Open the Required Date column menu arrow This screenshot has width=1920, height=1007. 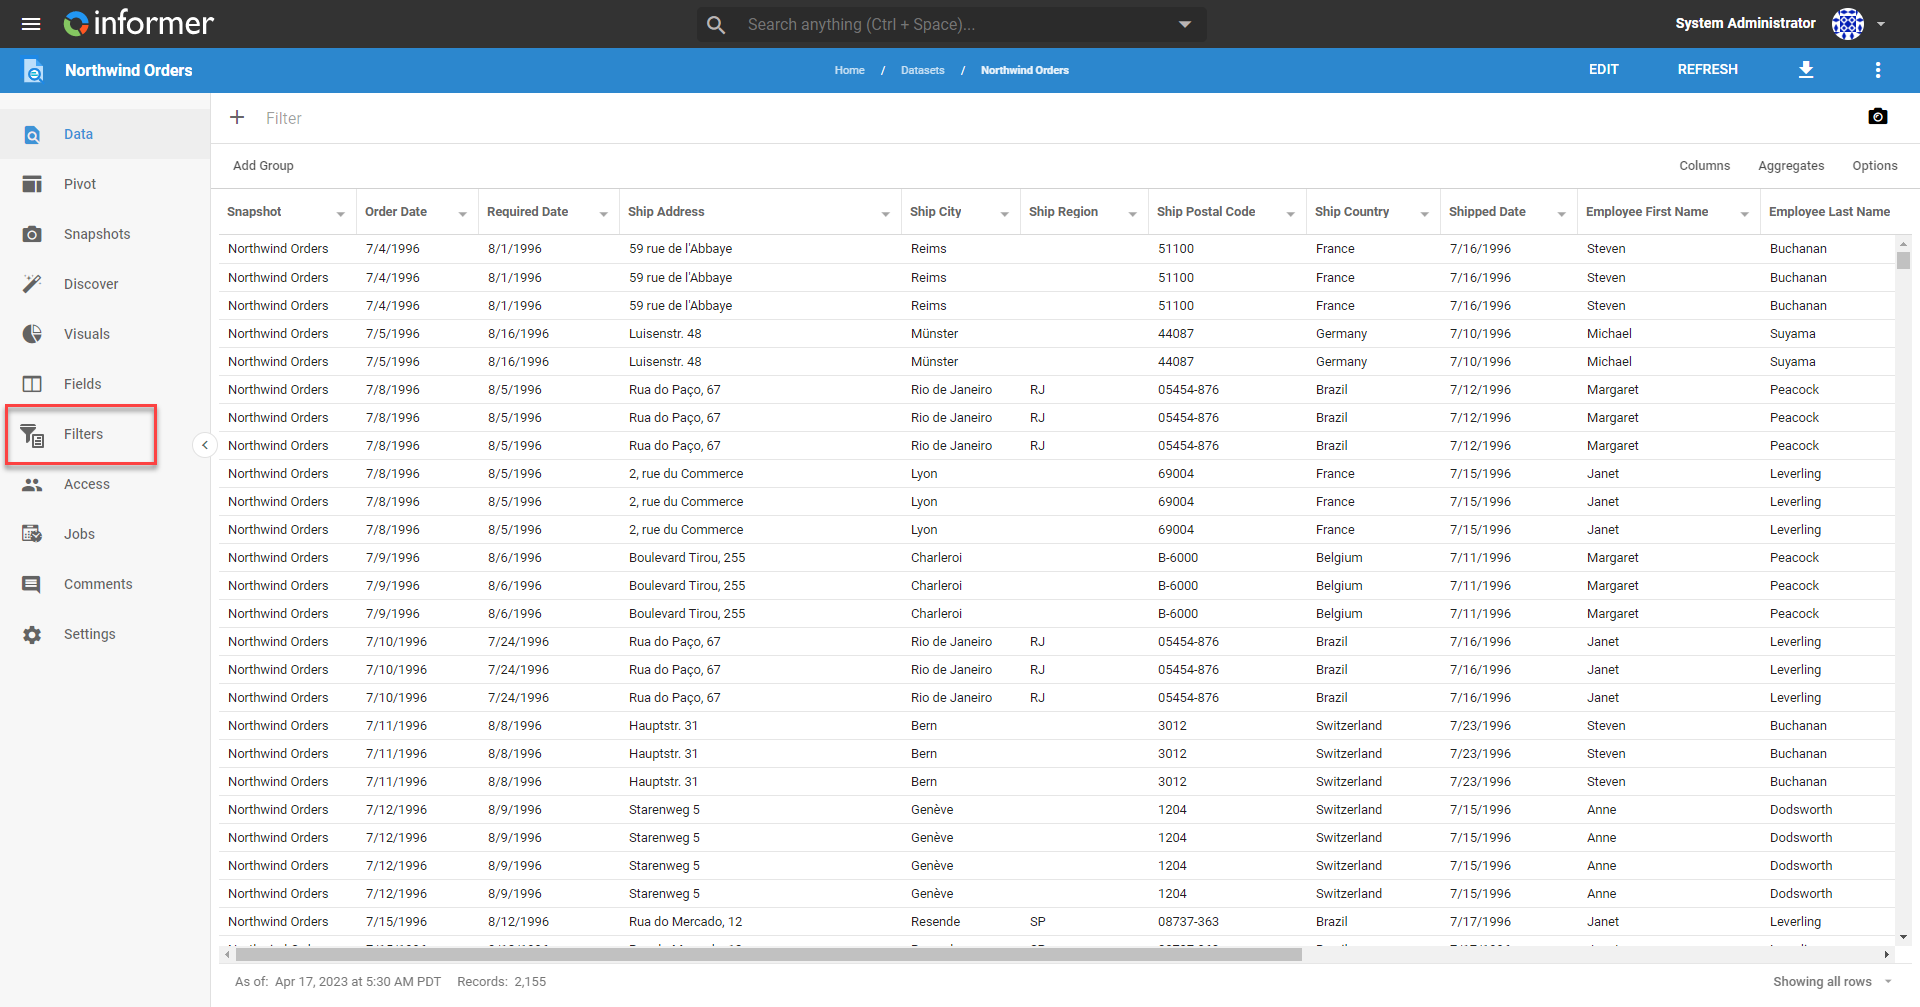coord(603,214)
